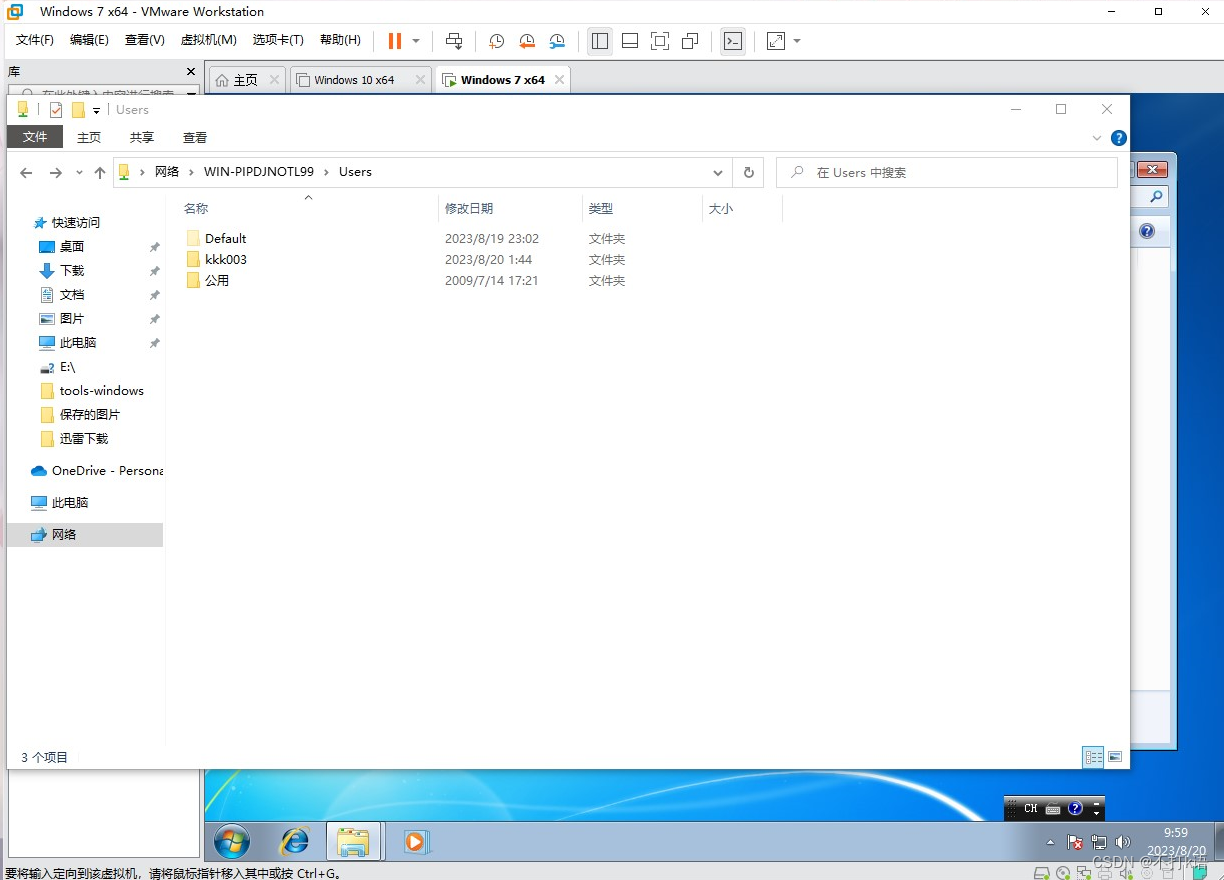Screen dimensions: 1224x880
Task: Open the power options dropdown beside pause
Action: 416,41
